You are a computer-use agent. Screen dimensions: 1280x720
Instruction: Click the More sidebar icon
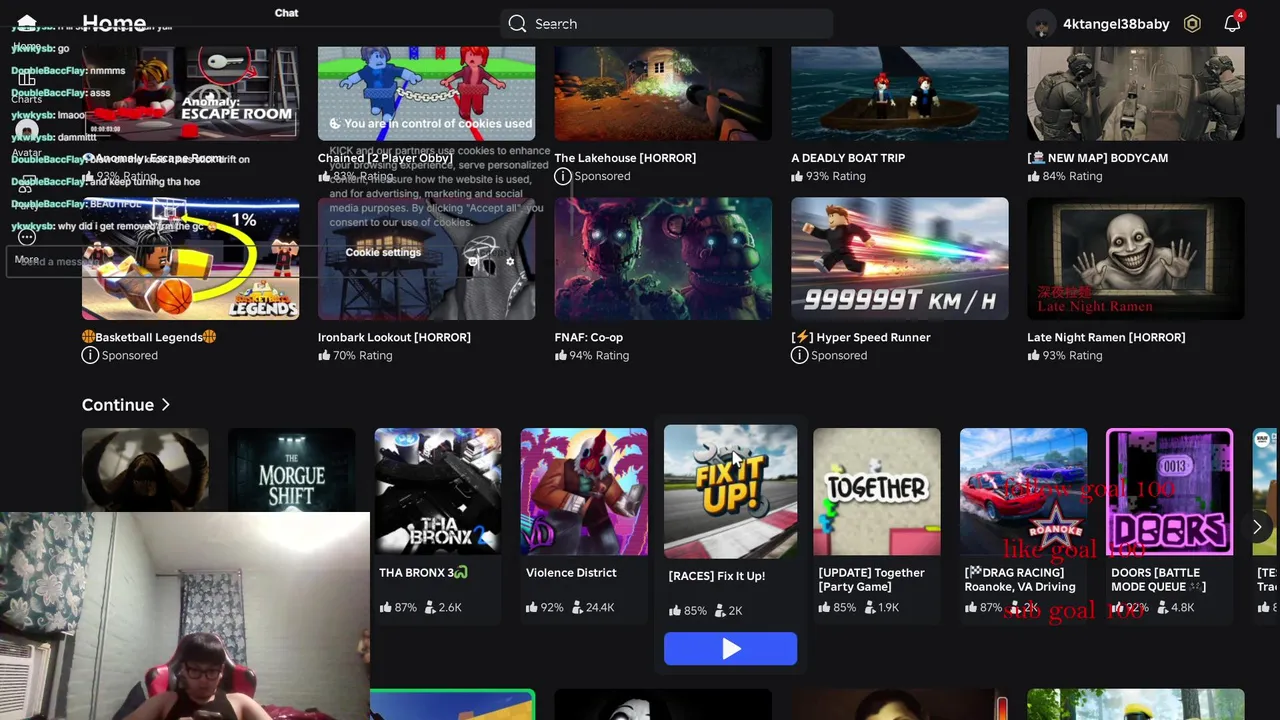27,237
